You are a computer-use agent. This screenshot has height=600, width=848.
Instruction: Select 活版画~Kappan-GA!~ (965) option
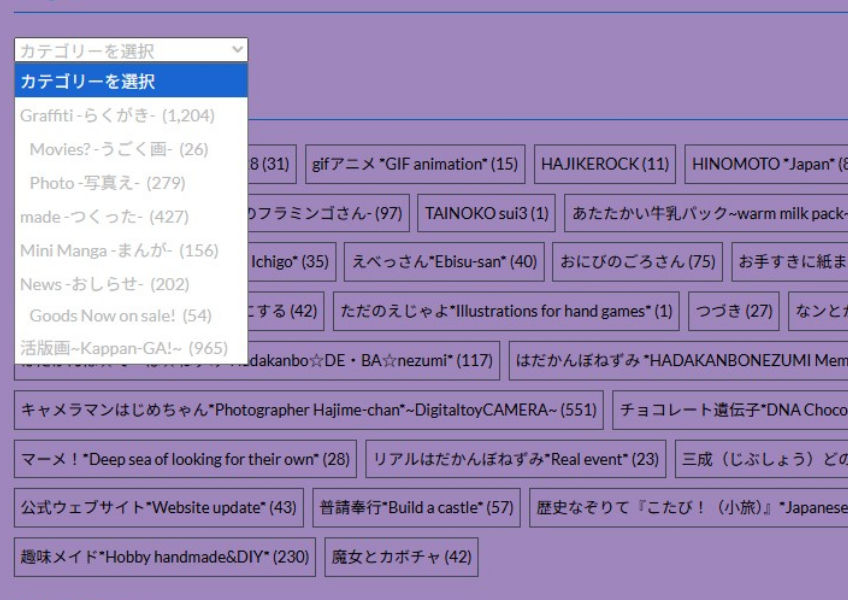point(131,348)
